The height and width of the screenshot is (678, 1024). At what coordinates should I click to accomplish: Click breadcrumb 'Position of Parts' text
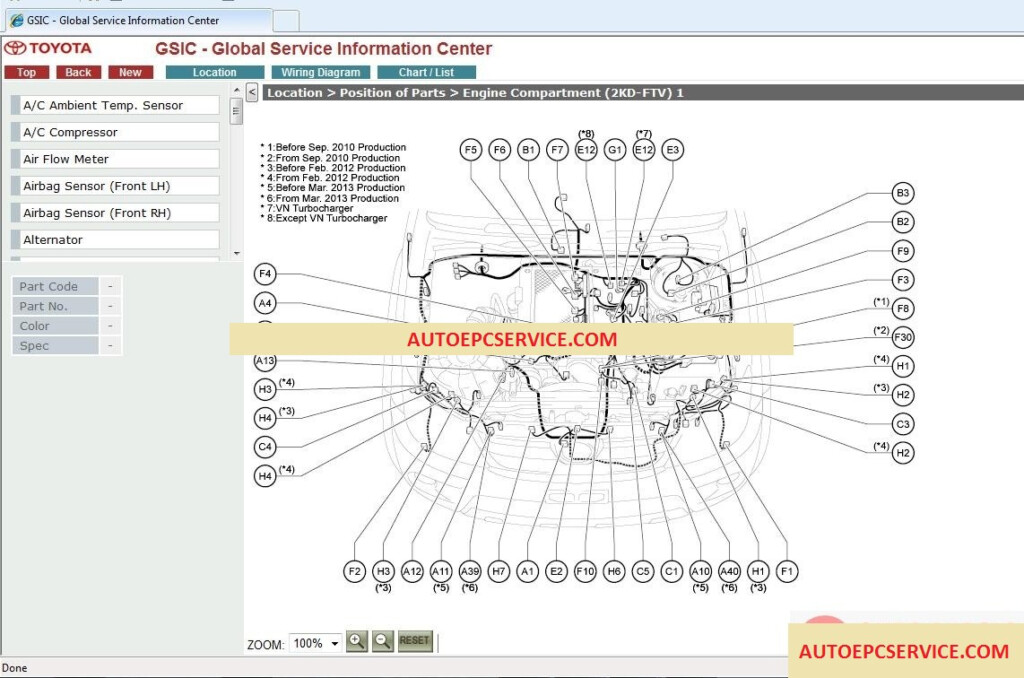tap(392, 93)
